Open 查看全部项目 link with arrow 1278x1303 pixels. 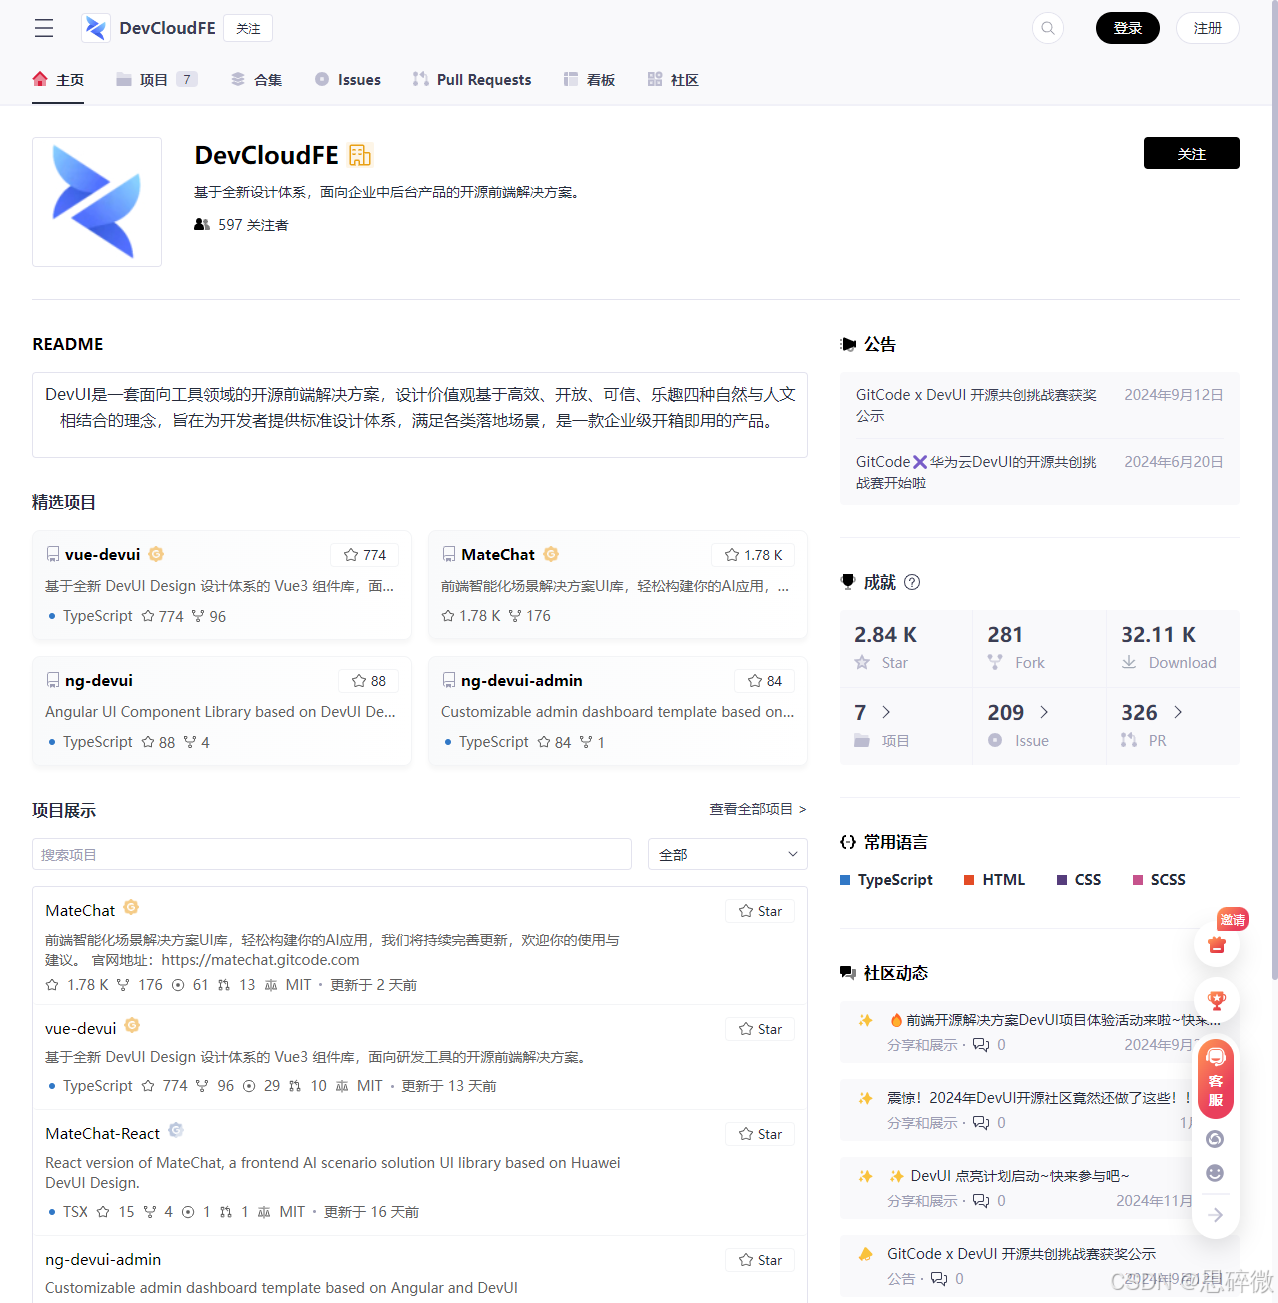pyautogui.click(x=758, y=809)
